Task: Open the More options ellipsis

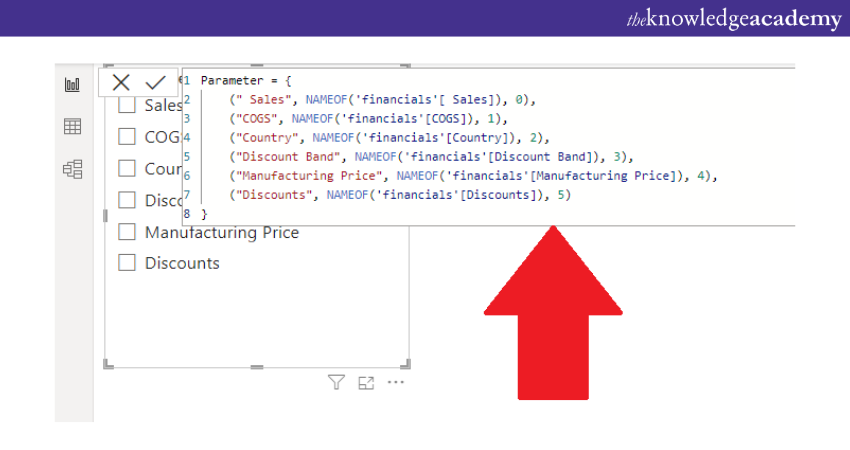Action: pos(396,382)
